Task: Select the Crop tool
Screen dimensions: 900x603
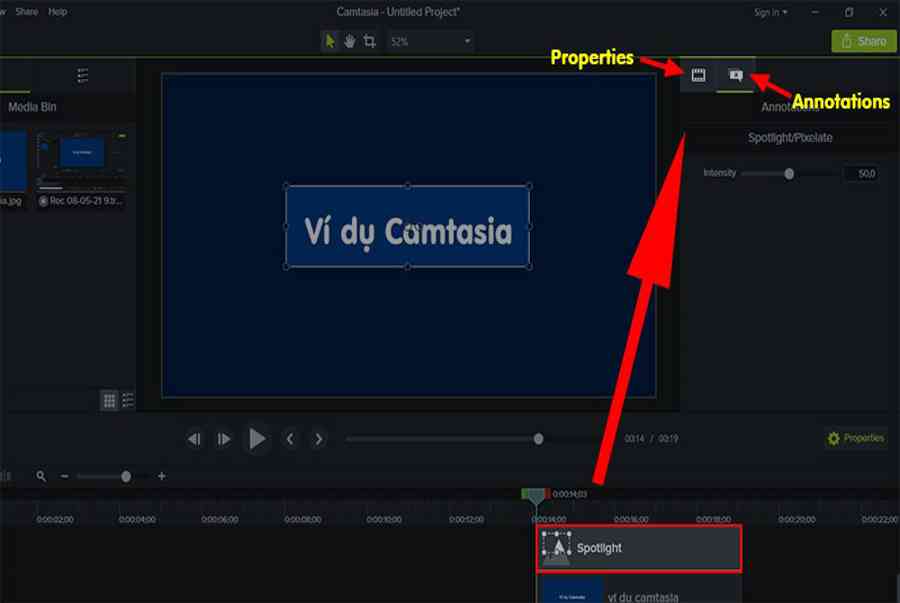Action: [370, 41]
